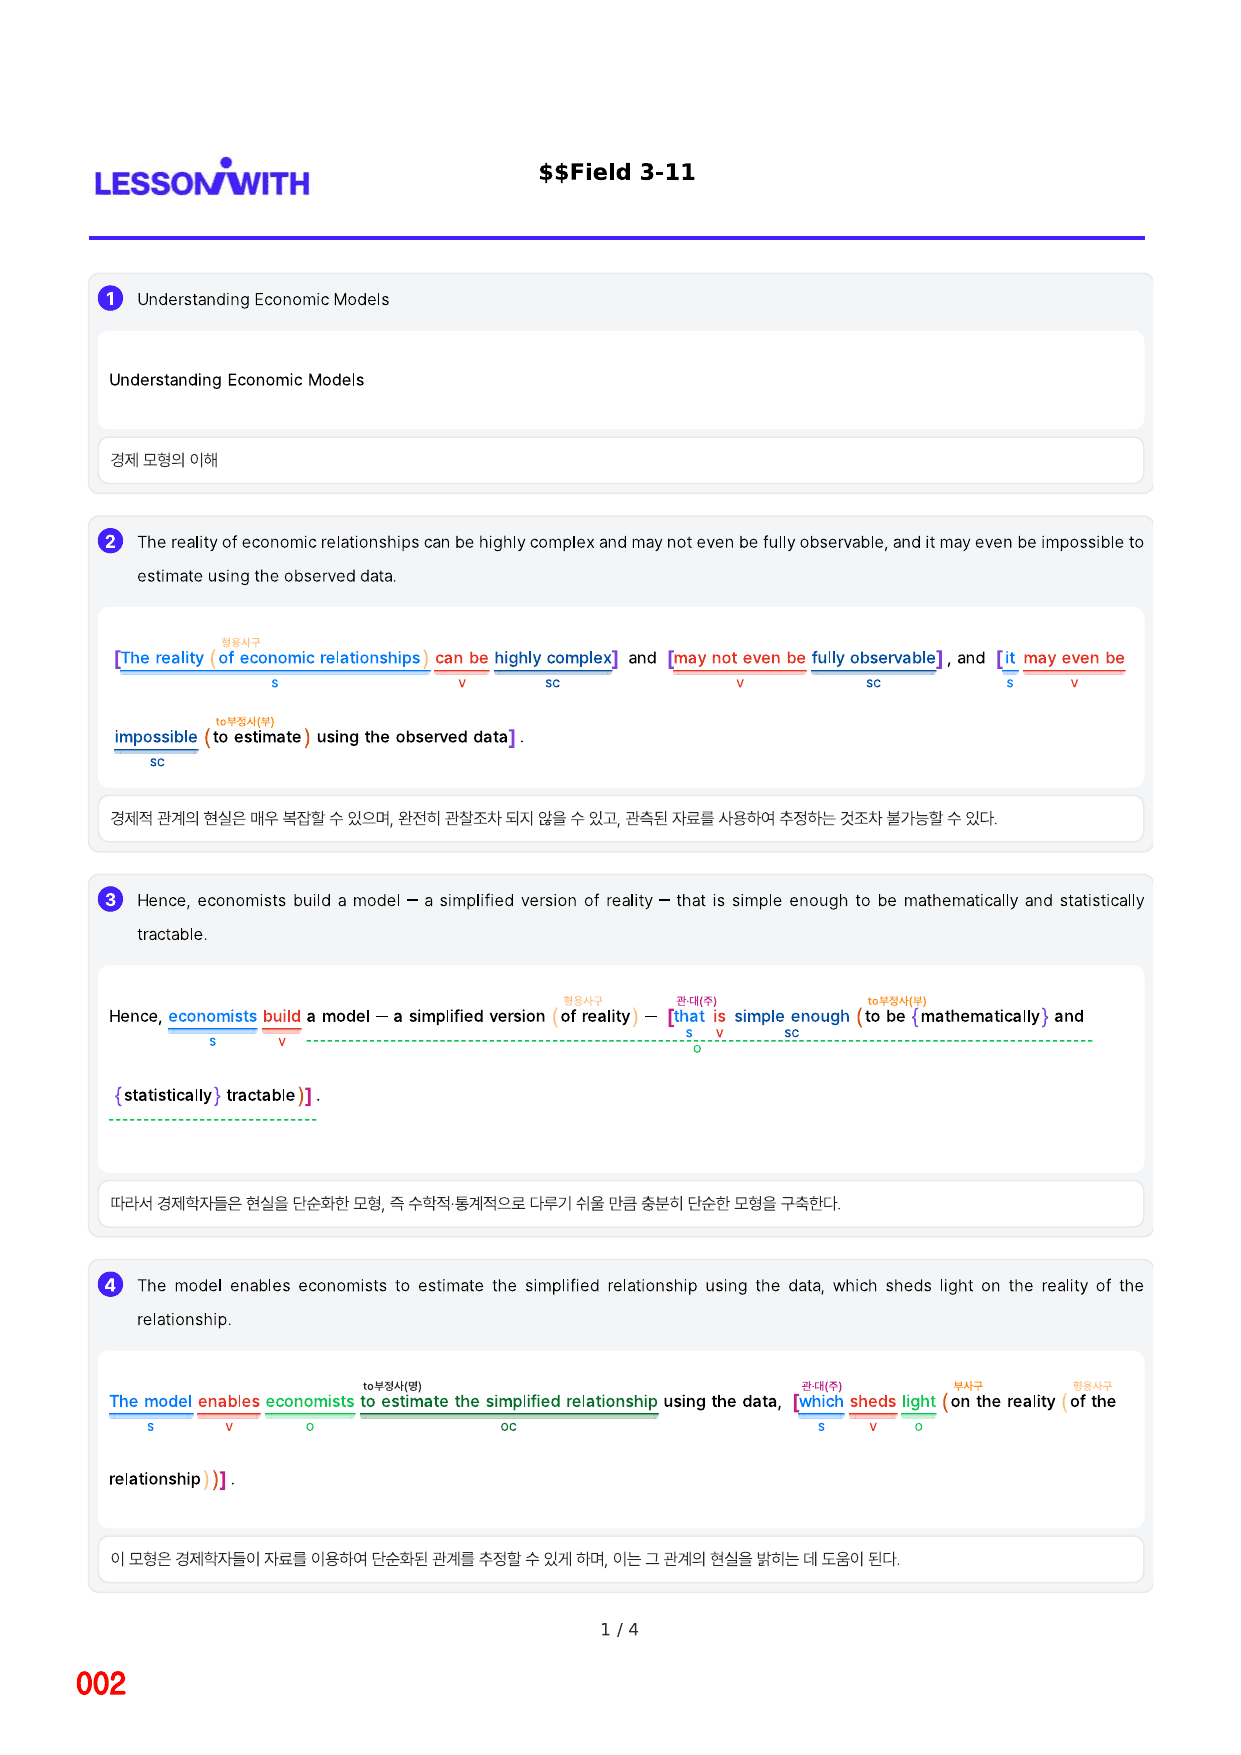Select the Korean translation 경제 모형의 이해
This screenshot has width=1241, height=1755.
164,460
